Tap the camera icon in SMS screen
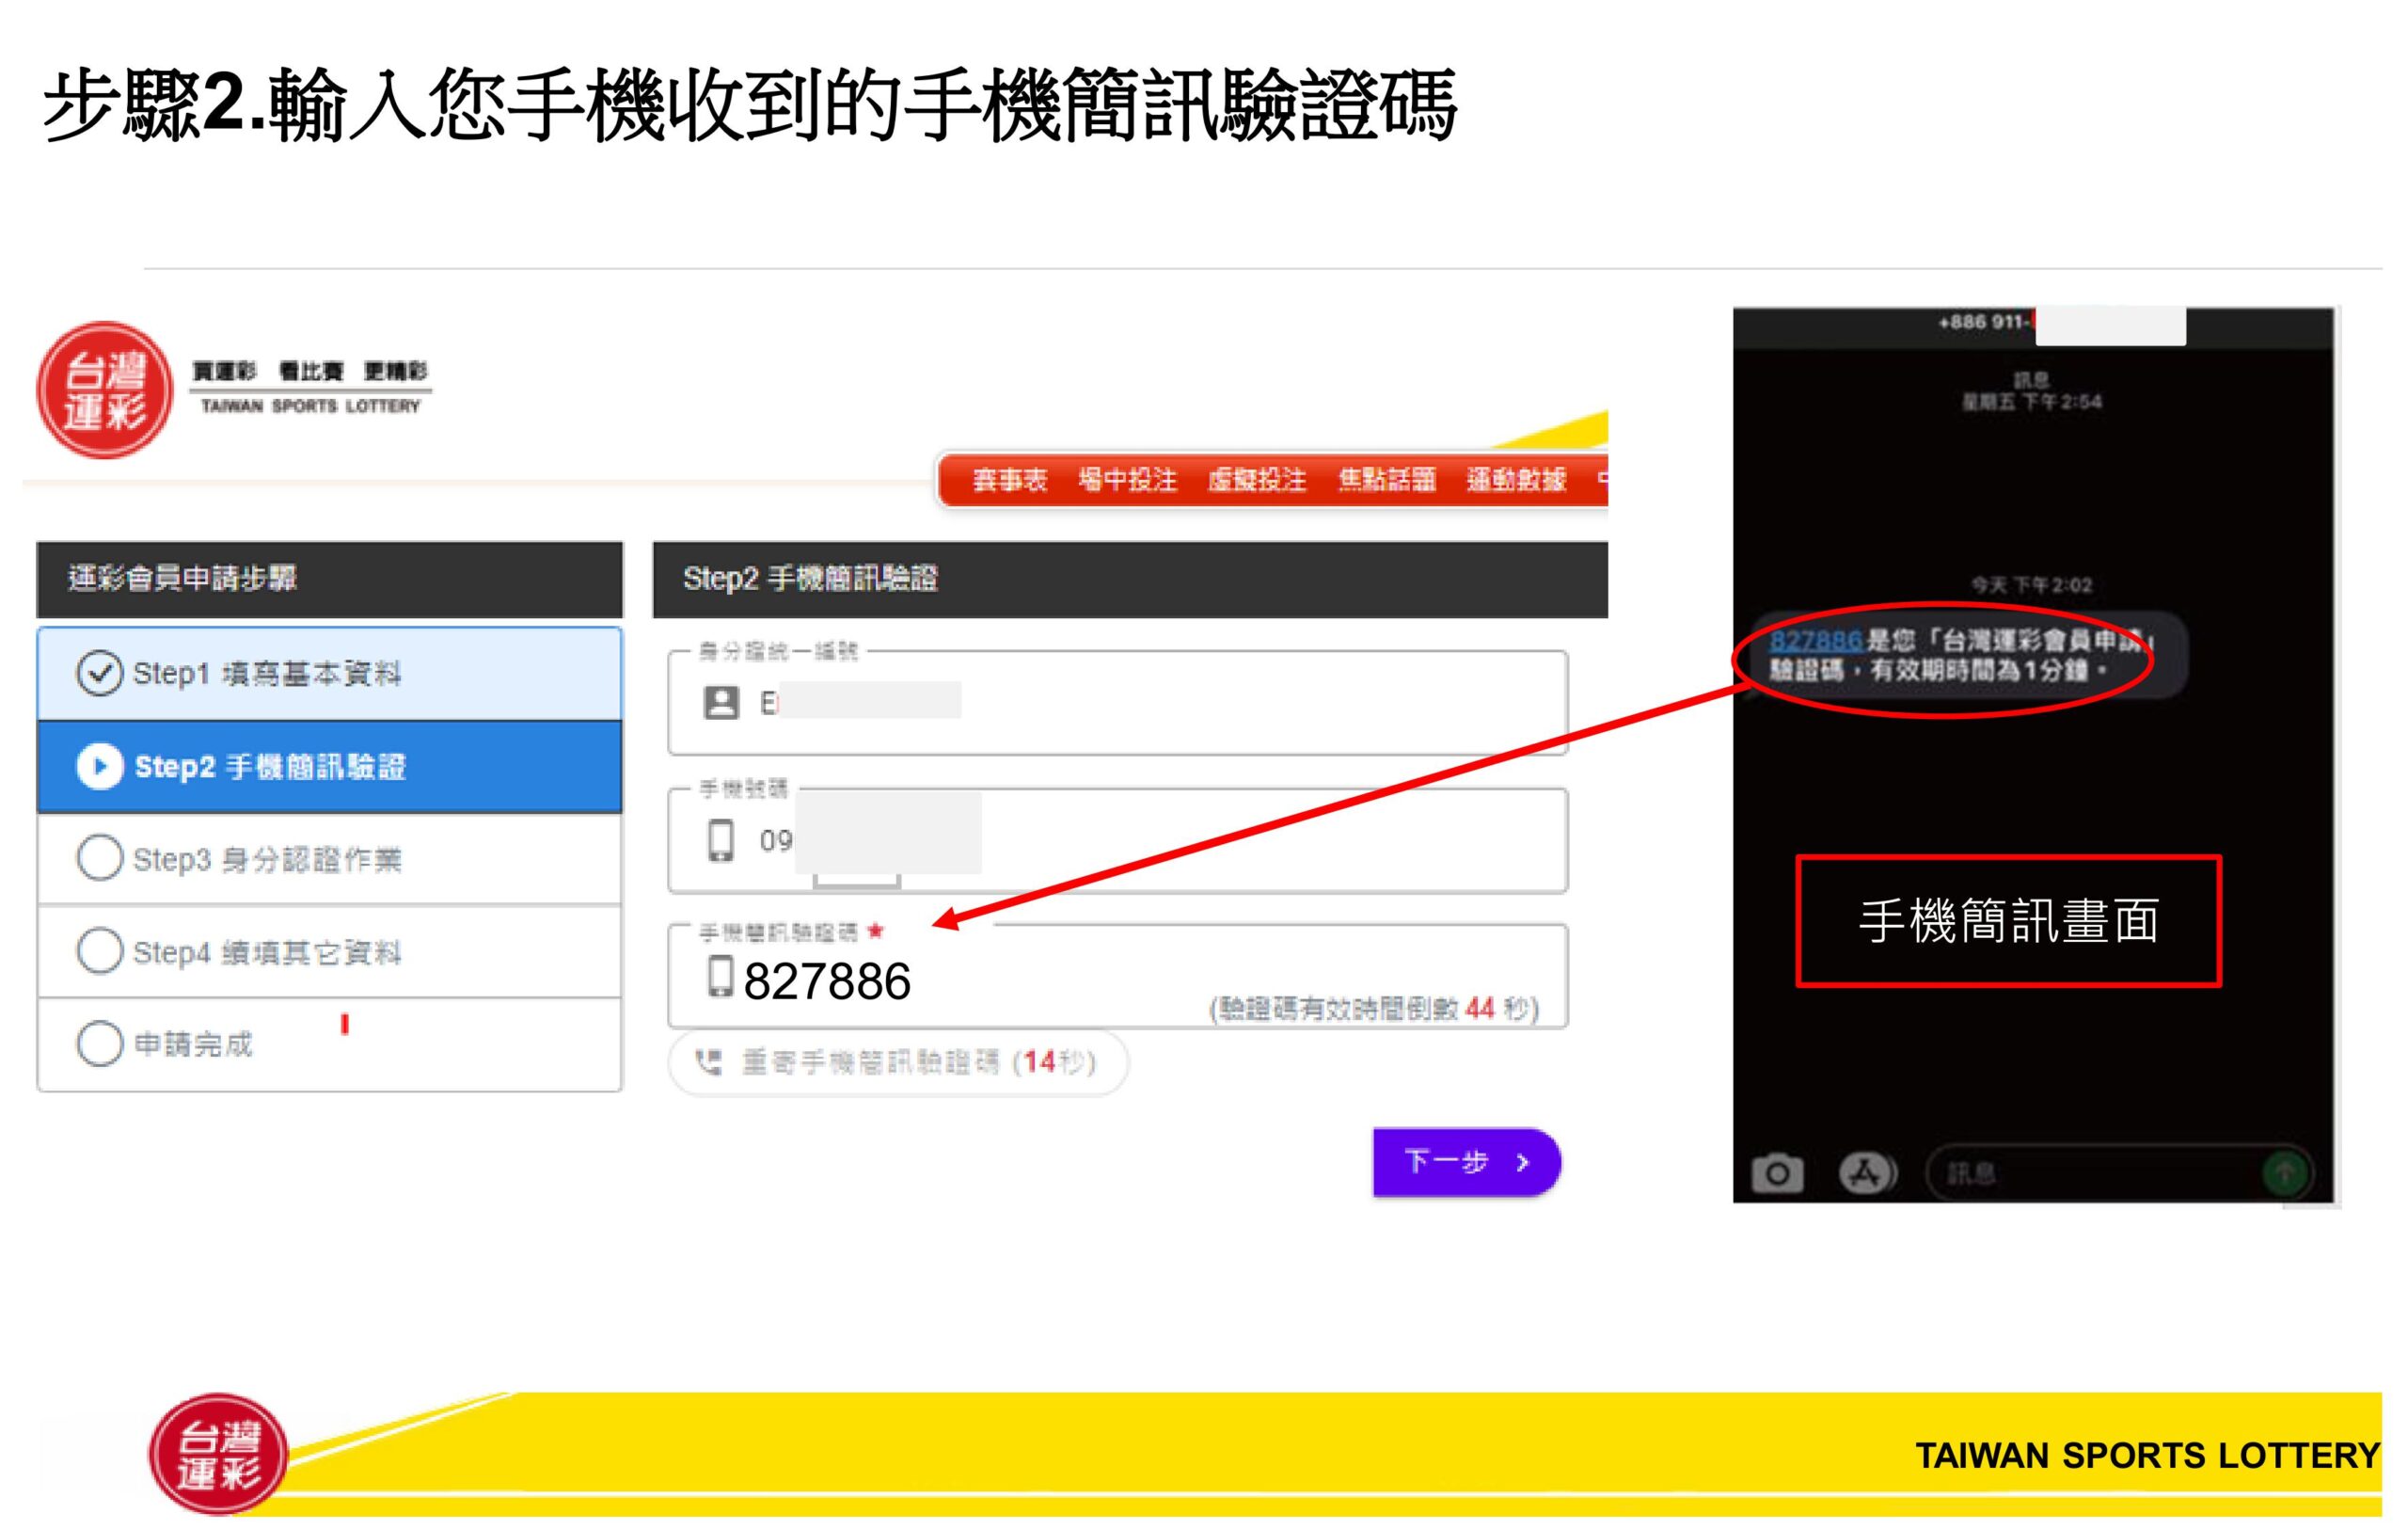The height and width of the screenshot is (1529, 2408). (x=1777, y=1173)
